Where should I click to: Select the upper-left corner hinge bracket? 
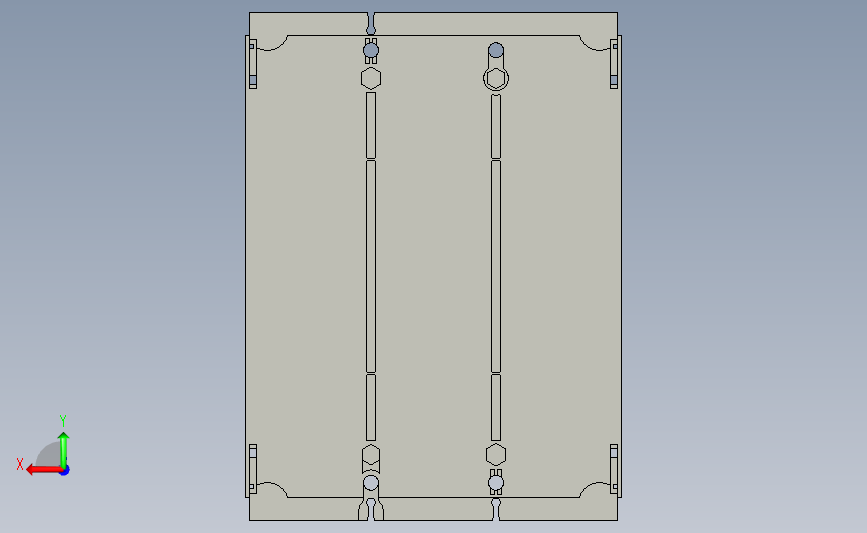(x=252, y=64)
